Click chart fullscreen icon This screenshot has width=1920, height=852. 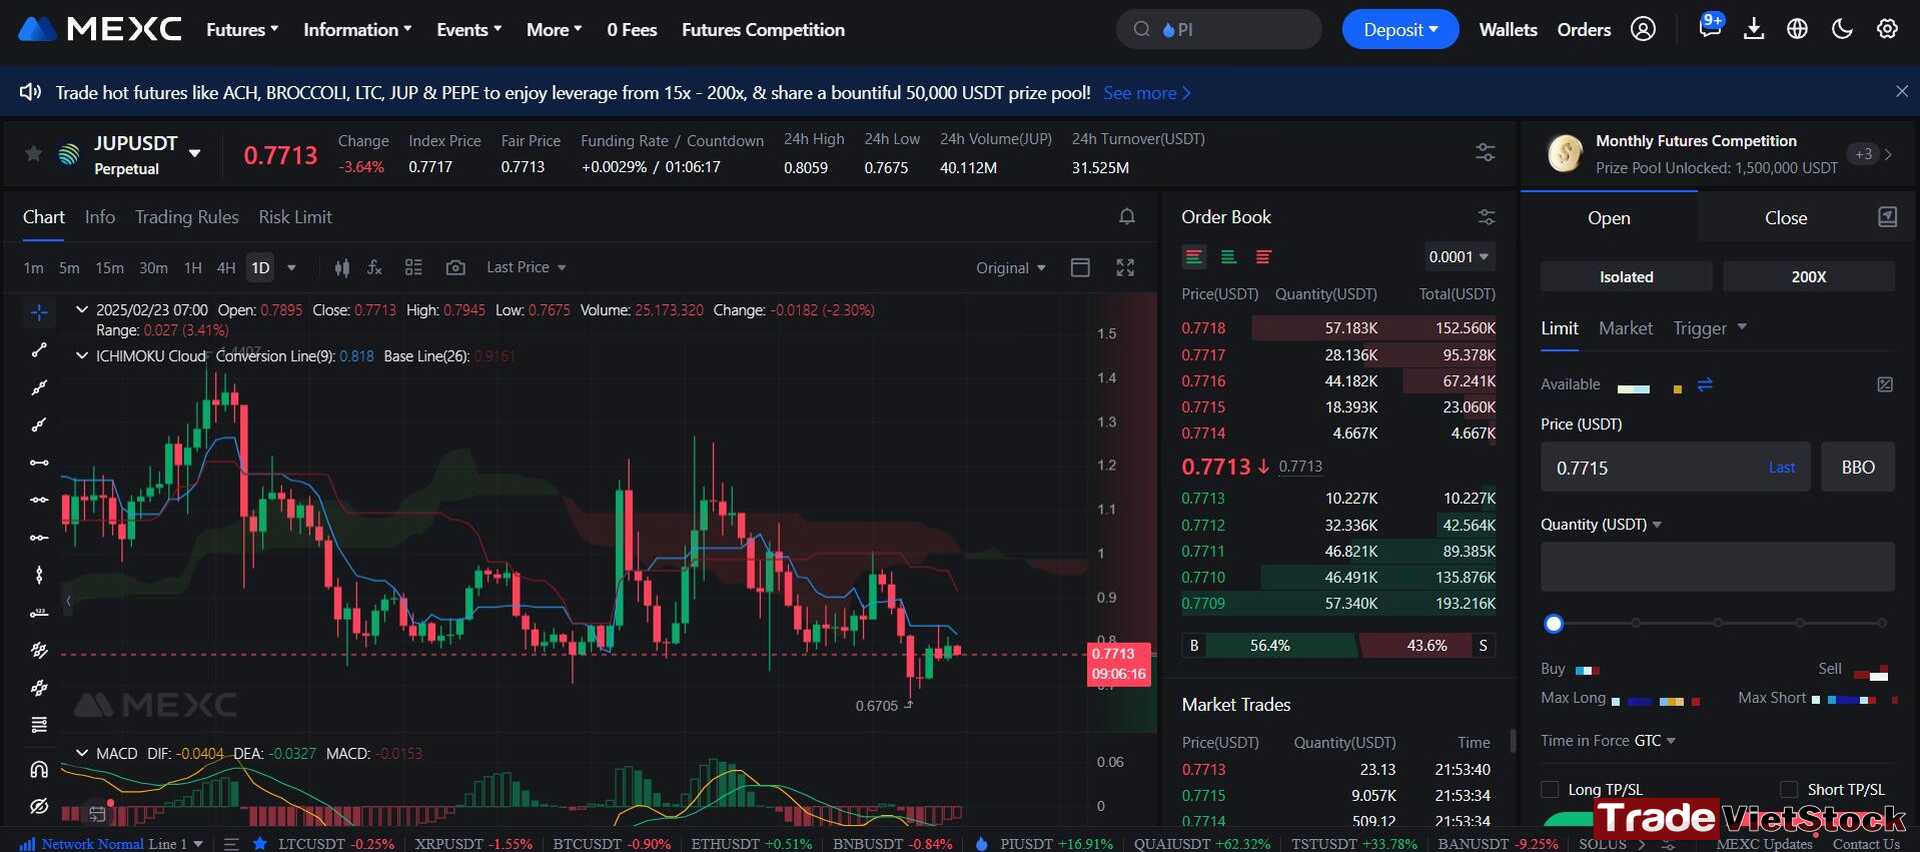pos(1125,267)
